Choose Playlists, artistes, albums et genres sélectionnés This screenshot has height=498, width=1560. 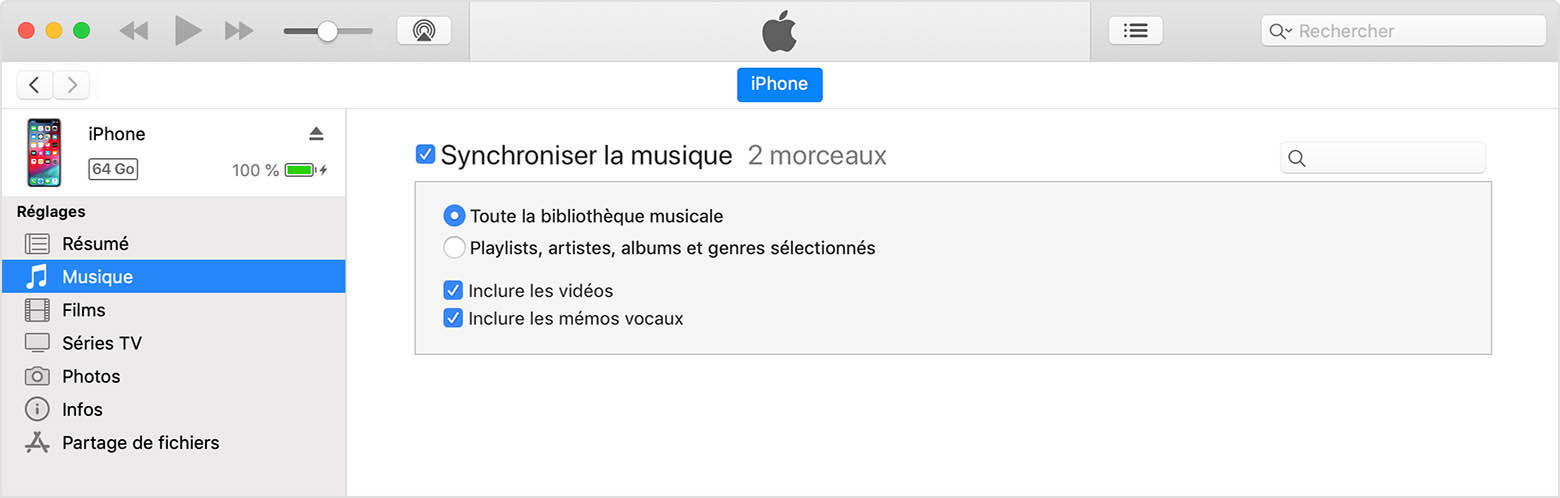click(454, 247)
